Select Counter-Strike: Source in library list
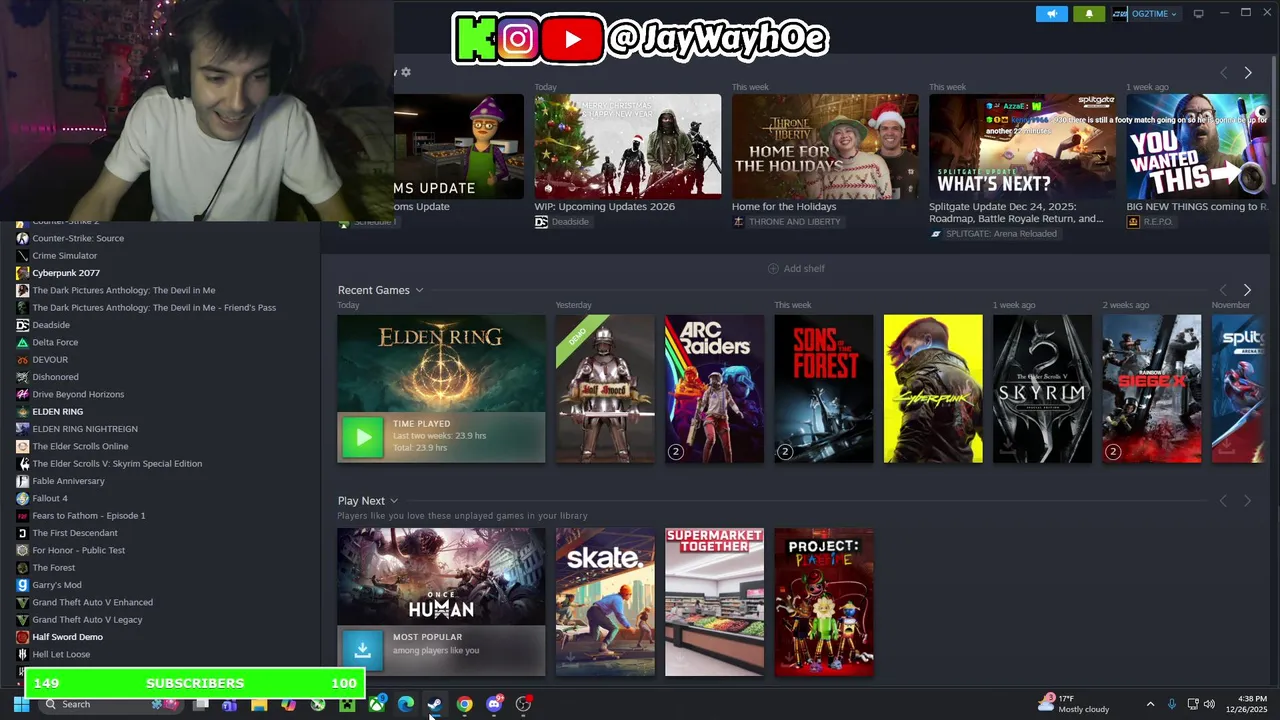Image resolution: width=1280 pixels, height=720 pixels. (78, 238)
